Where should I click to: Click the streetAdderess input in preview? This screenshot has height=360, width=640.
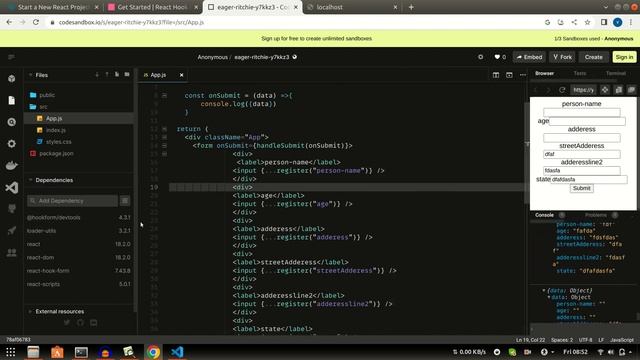[x=582, y=154]
